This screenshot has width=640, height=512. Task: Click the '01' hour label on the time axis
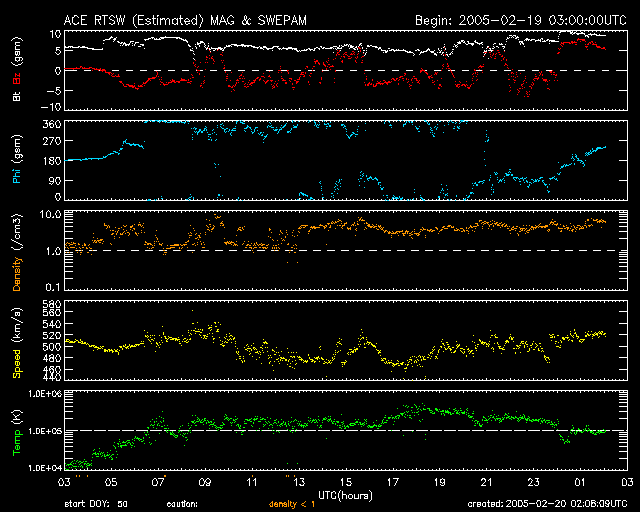pos(580,482)
